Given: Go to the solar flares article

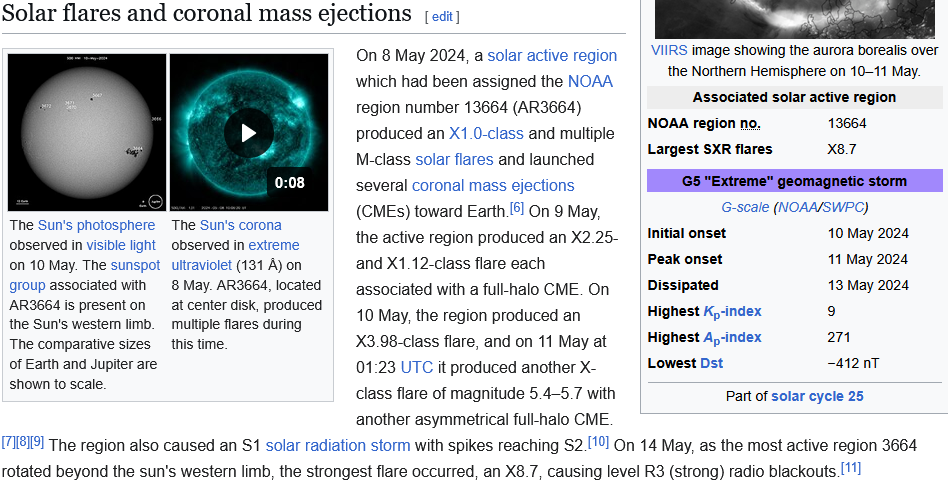Looking at the screenshot, I should 454,160.
